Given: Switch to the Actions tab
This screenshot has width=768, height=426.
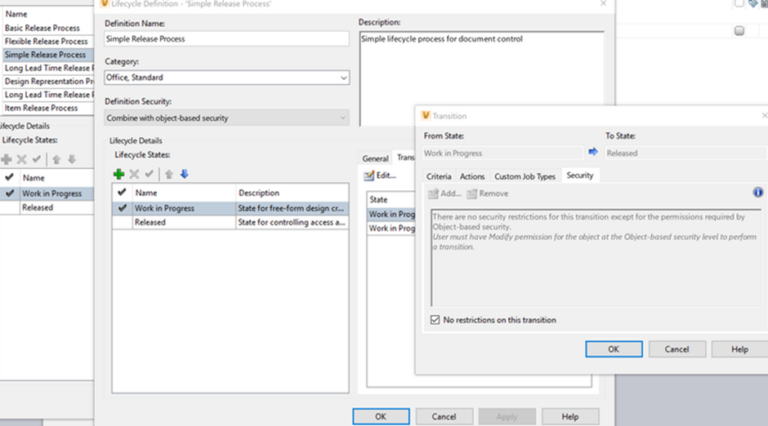Looking at the screenshot, I should pyautogui.click(x=472, y=176).
